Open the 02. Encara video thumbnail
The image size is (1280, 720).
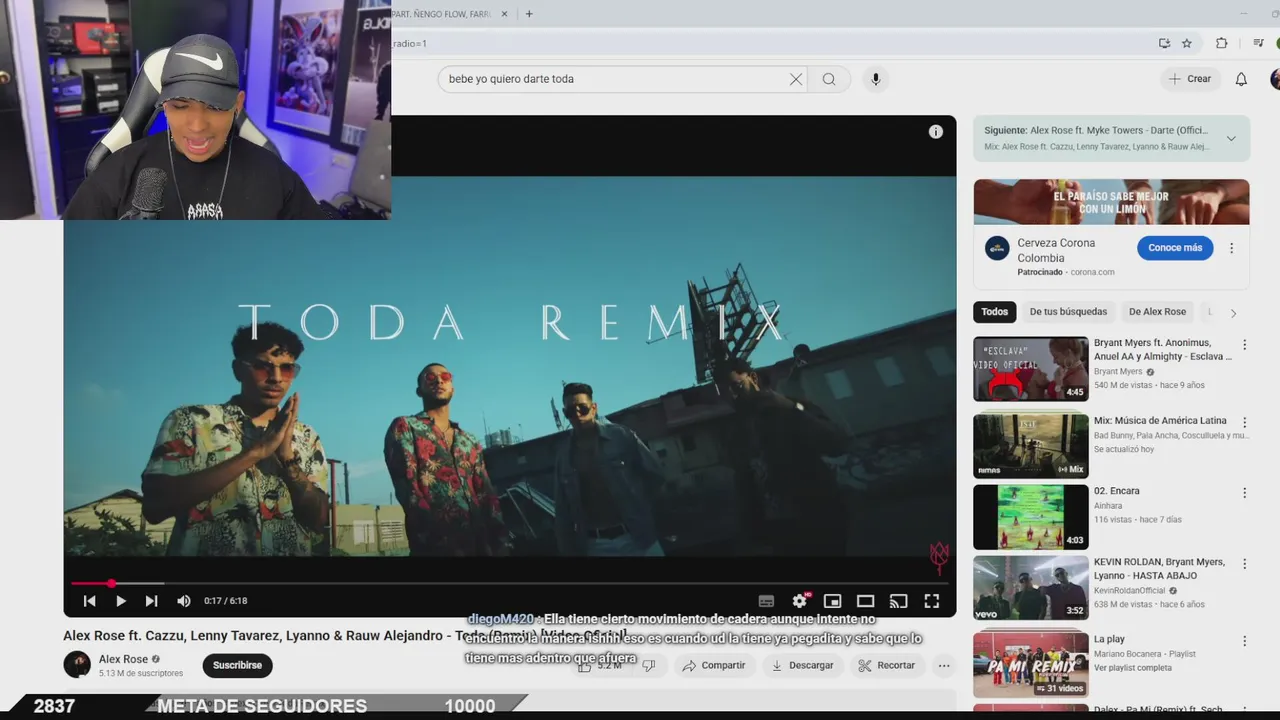[x=1031, y=517]
